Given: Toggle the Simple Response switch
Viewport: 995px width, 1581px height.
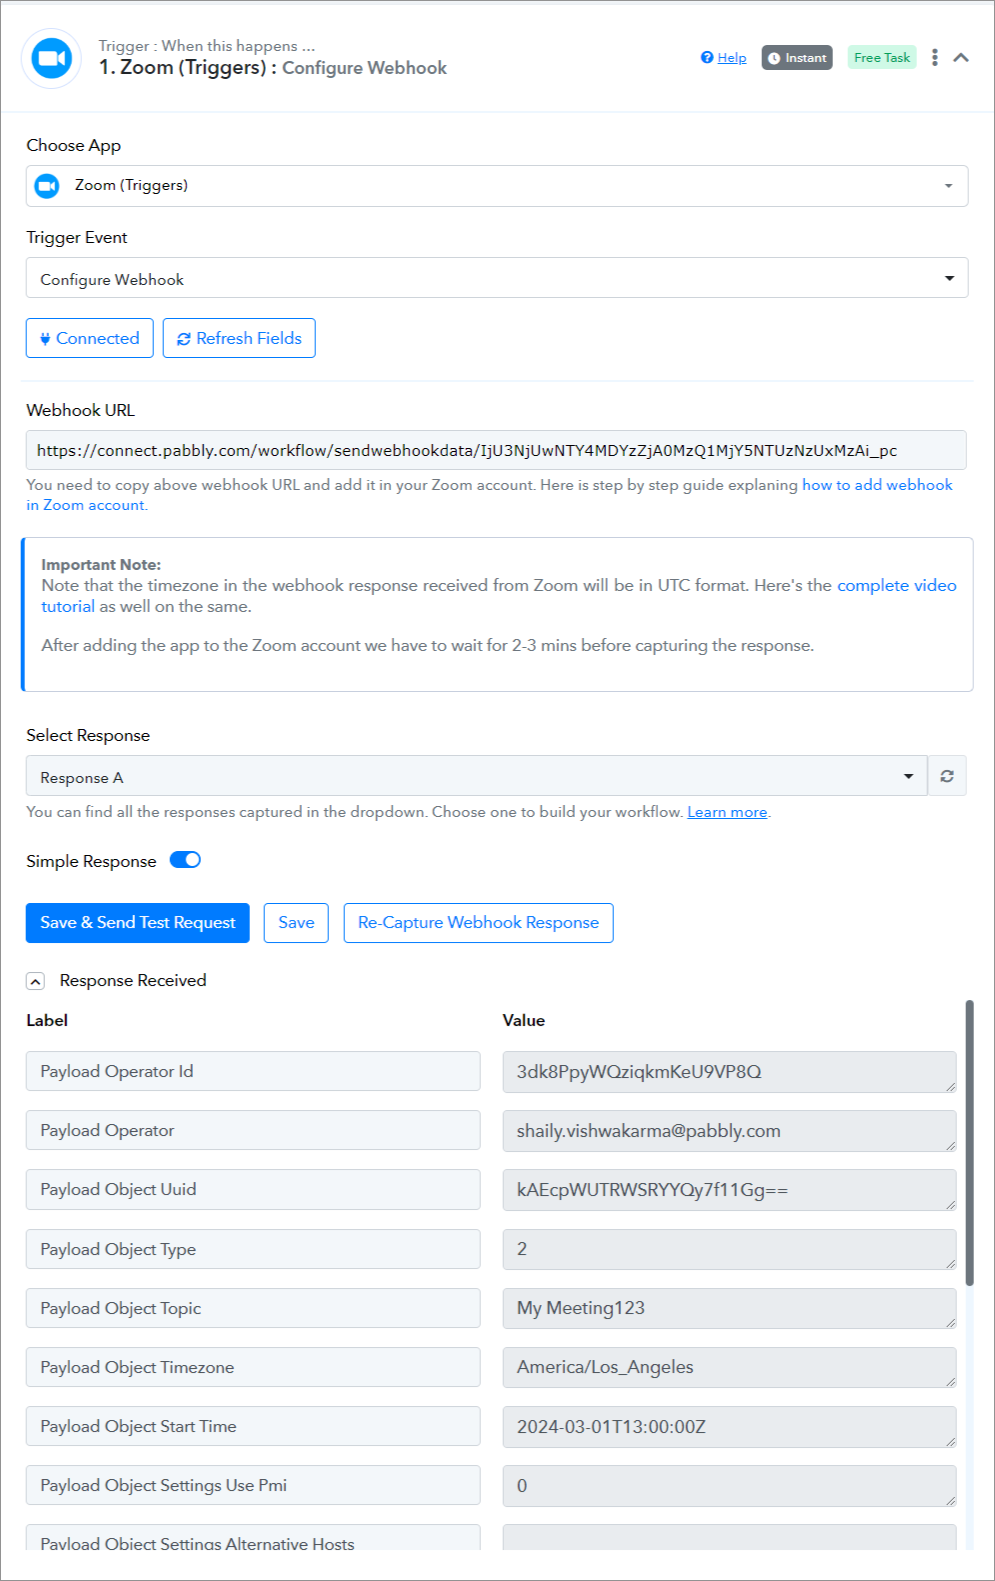Looking at the screenshot, I should (185, 860).
